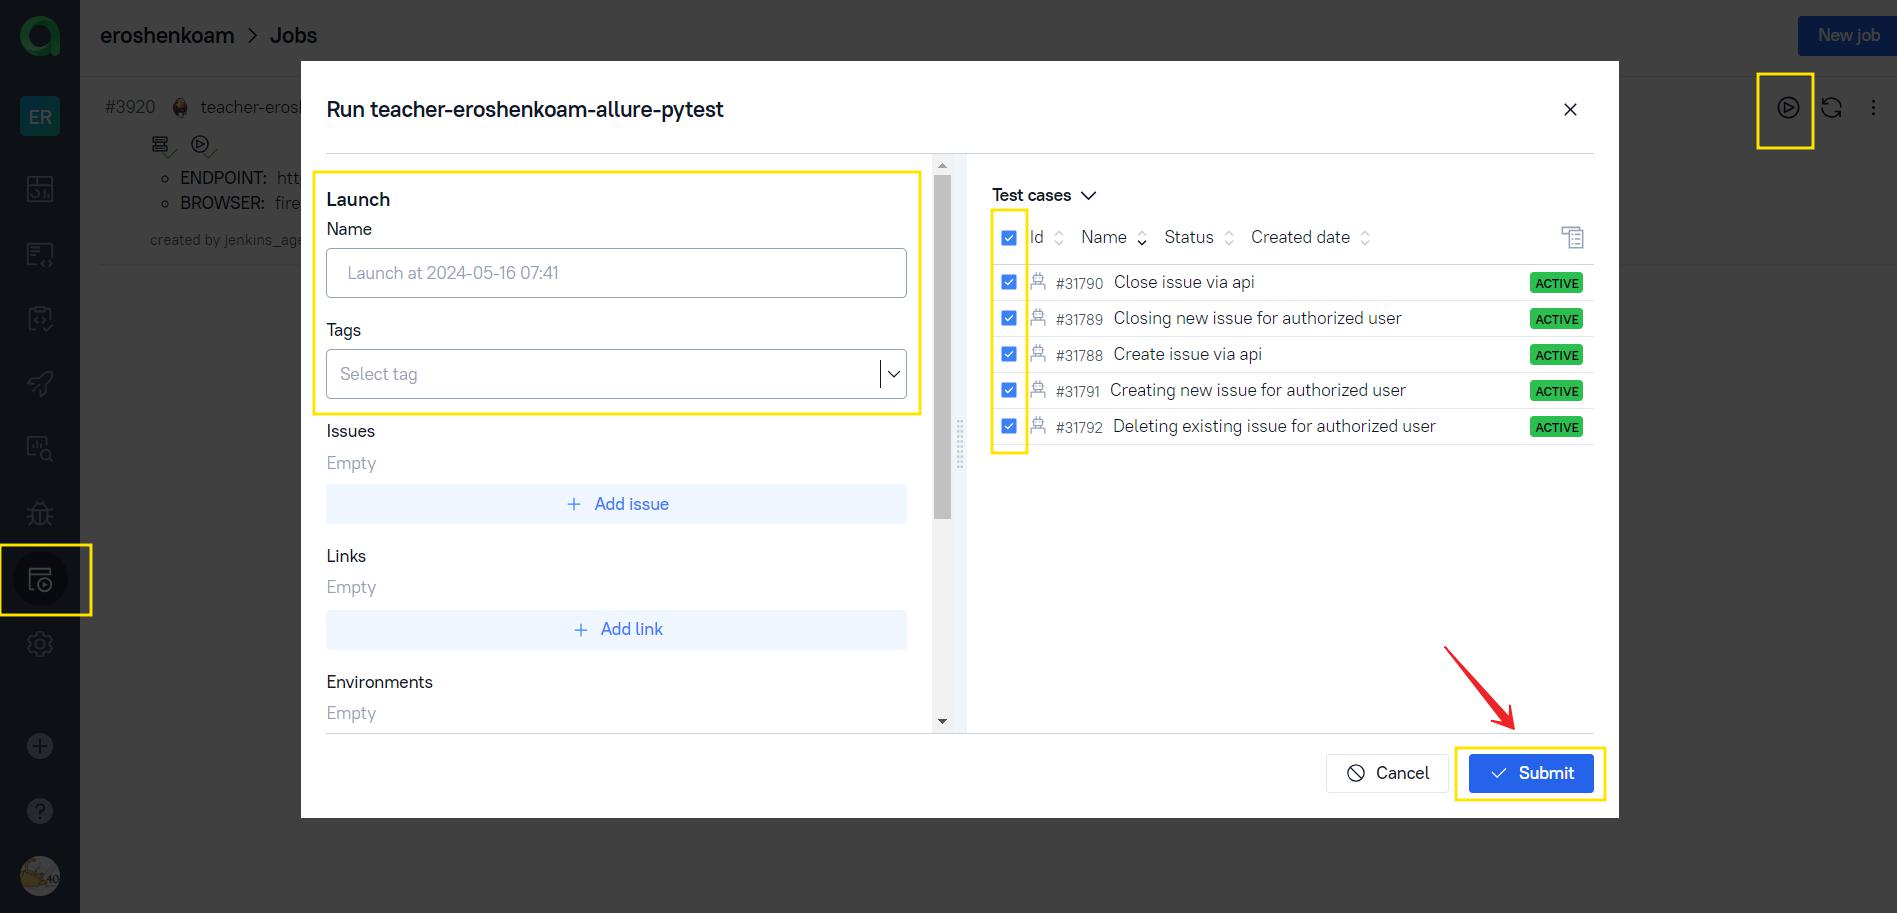Click the scroll down arrow of launch panel
1897x913 pixels.
942,721
